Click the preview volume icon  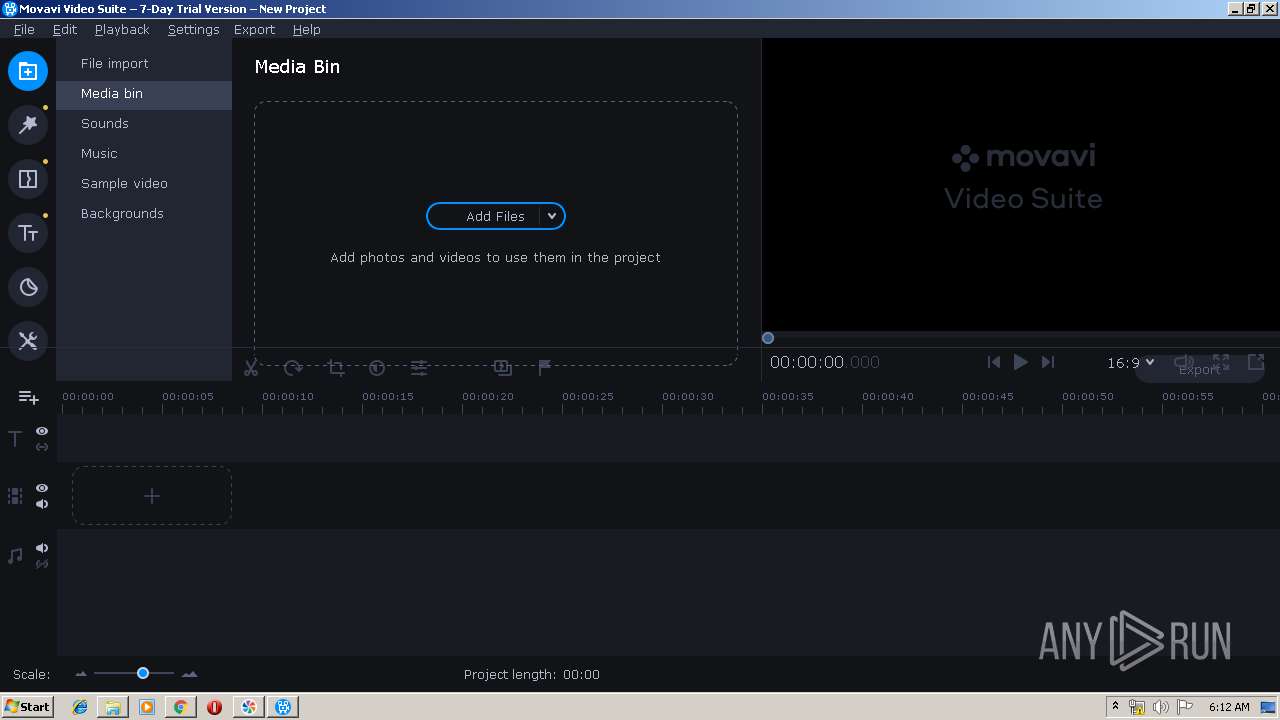pyautogui.click(x=1182, y=362)
